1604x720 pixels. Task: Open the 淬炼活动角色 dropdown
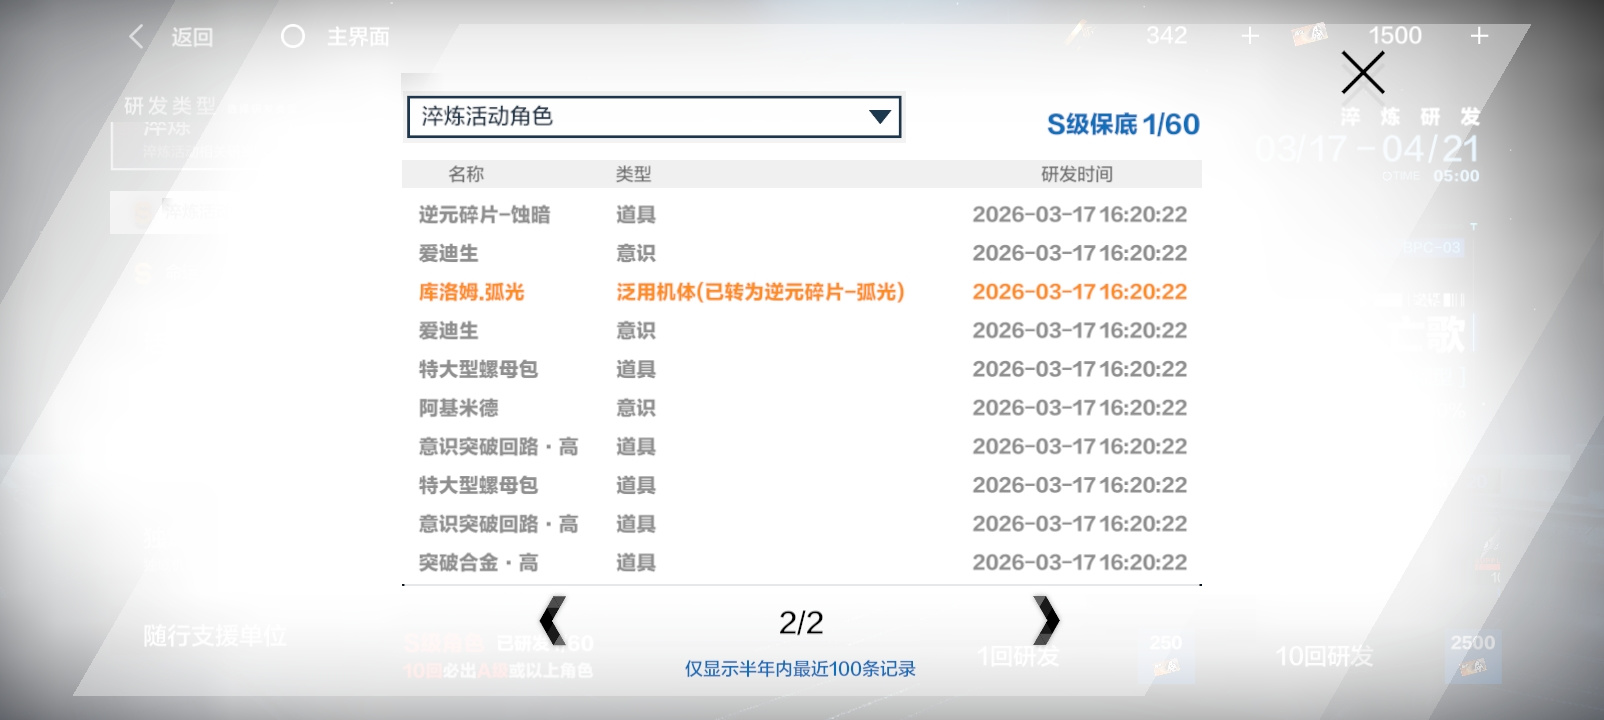[x=654, y=117]
